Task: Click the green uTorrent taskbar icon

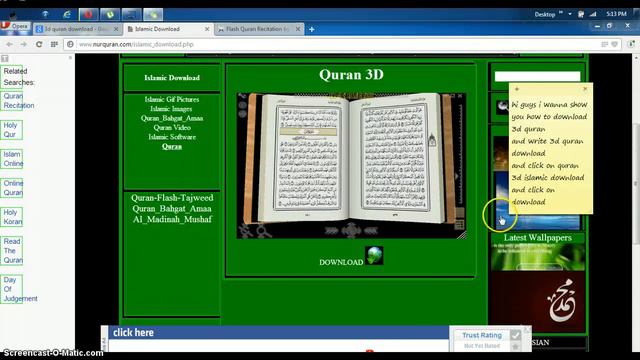Action: click(x=110, y=14)
